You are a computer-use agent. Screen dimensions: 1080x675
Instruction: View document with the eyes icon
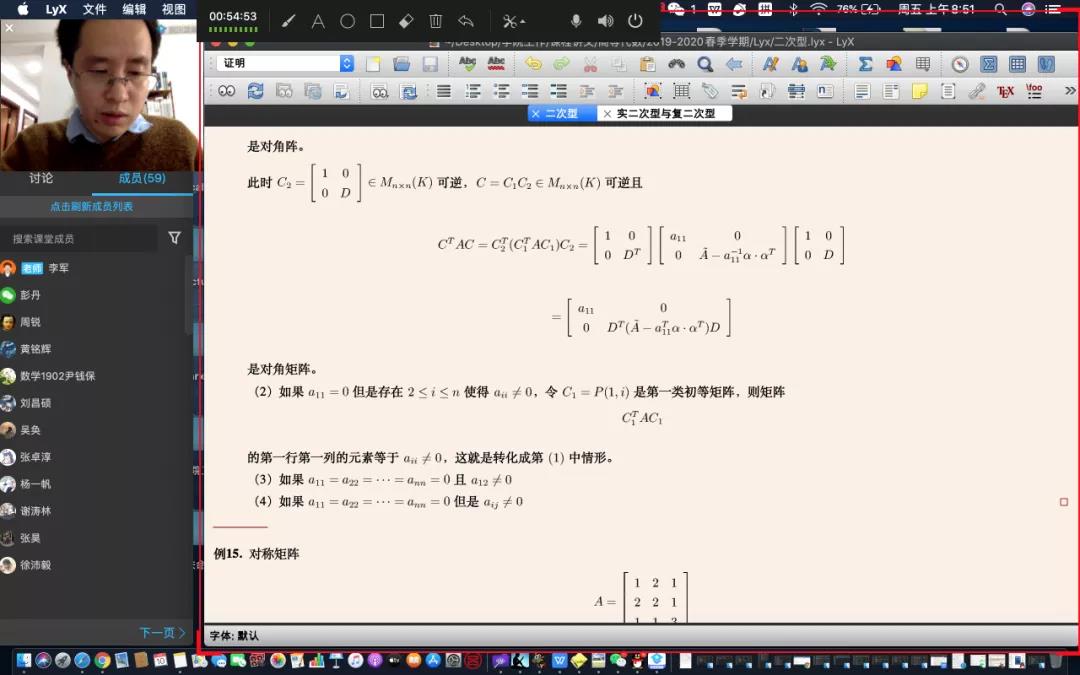click(x=227, y=91)
